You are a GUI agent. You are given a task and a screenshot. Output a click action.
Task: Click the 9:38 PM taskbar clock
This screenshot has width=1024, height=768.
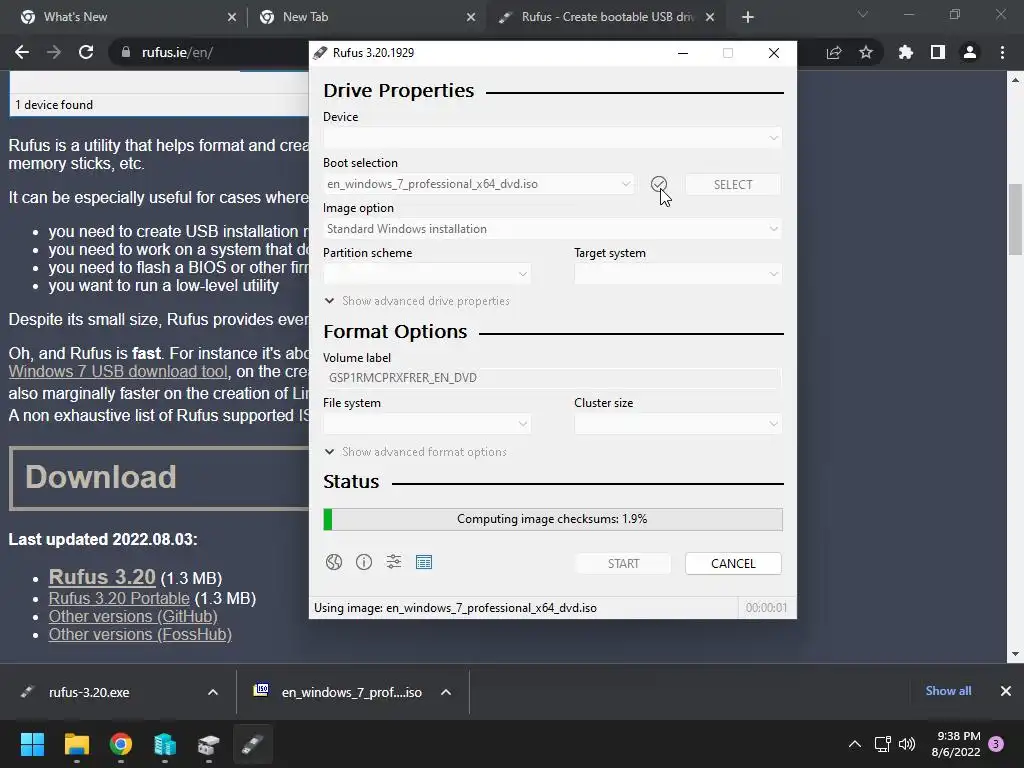(956, 744)
